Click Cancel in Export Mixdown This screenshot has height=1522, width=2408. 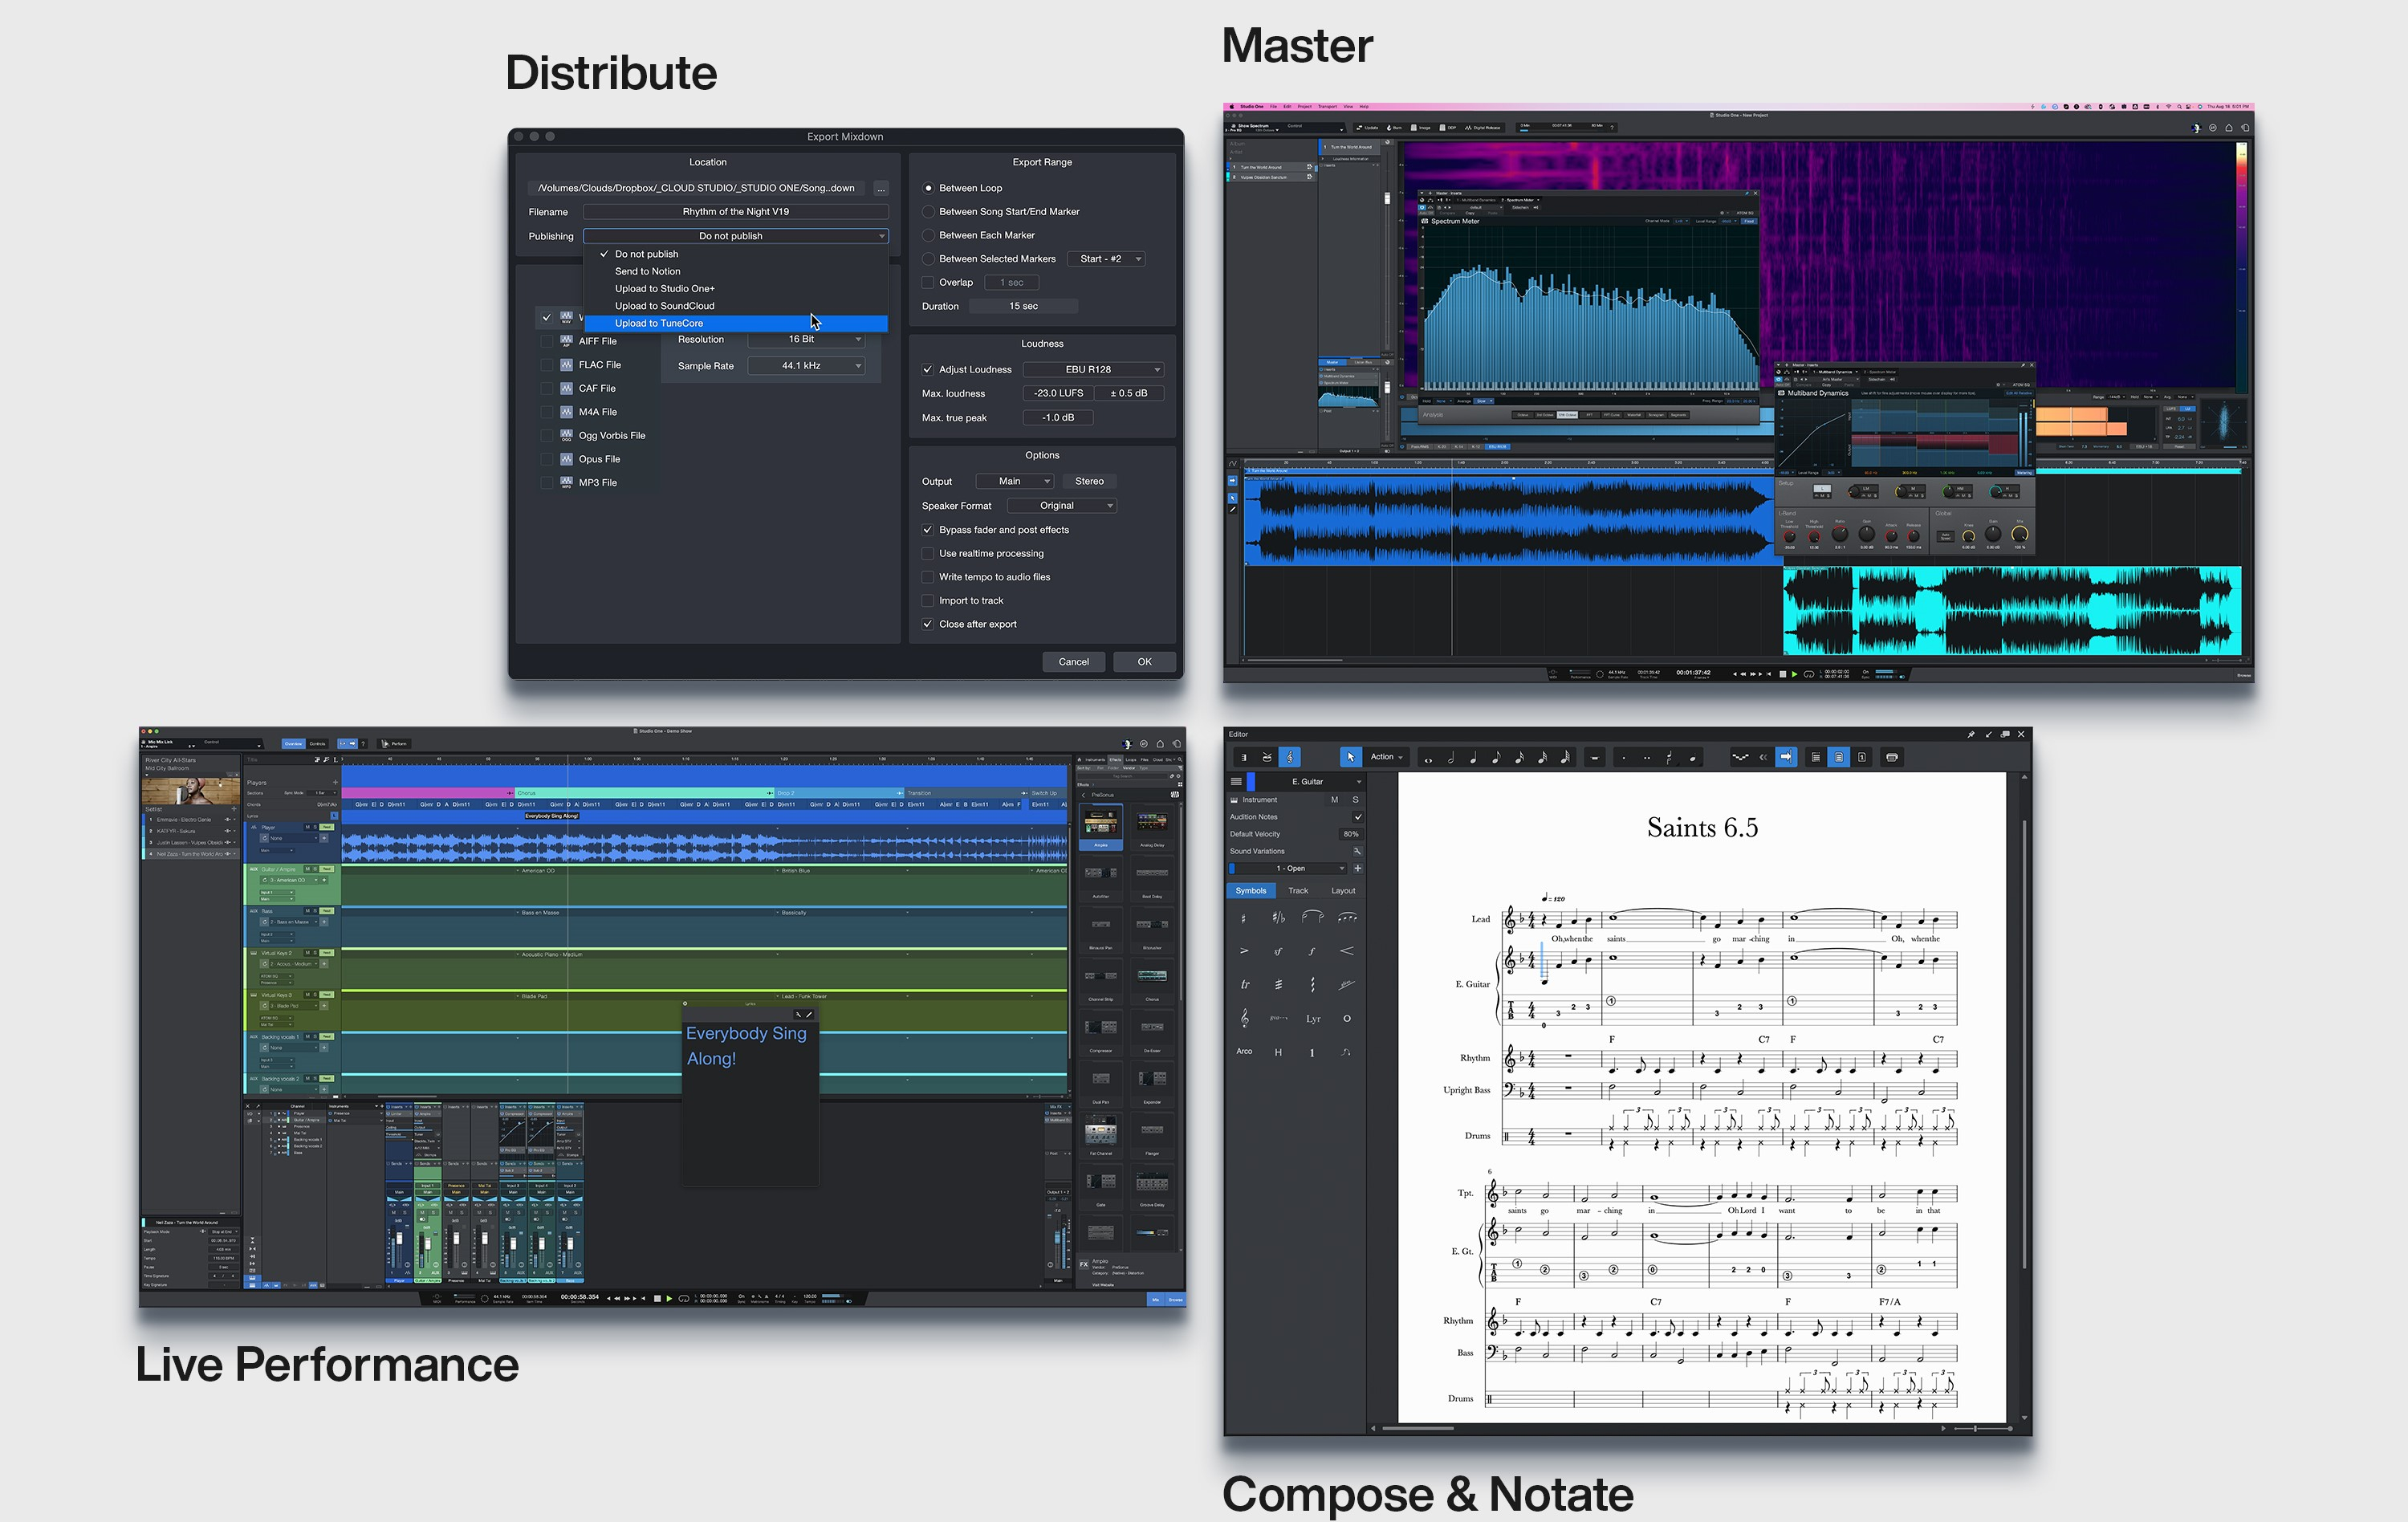tap(1073, 662)
